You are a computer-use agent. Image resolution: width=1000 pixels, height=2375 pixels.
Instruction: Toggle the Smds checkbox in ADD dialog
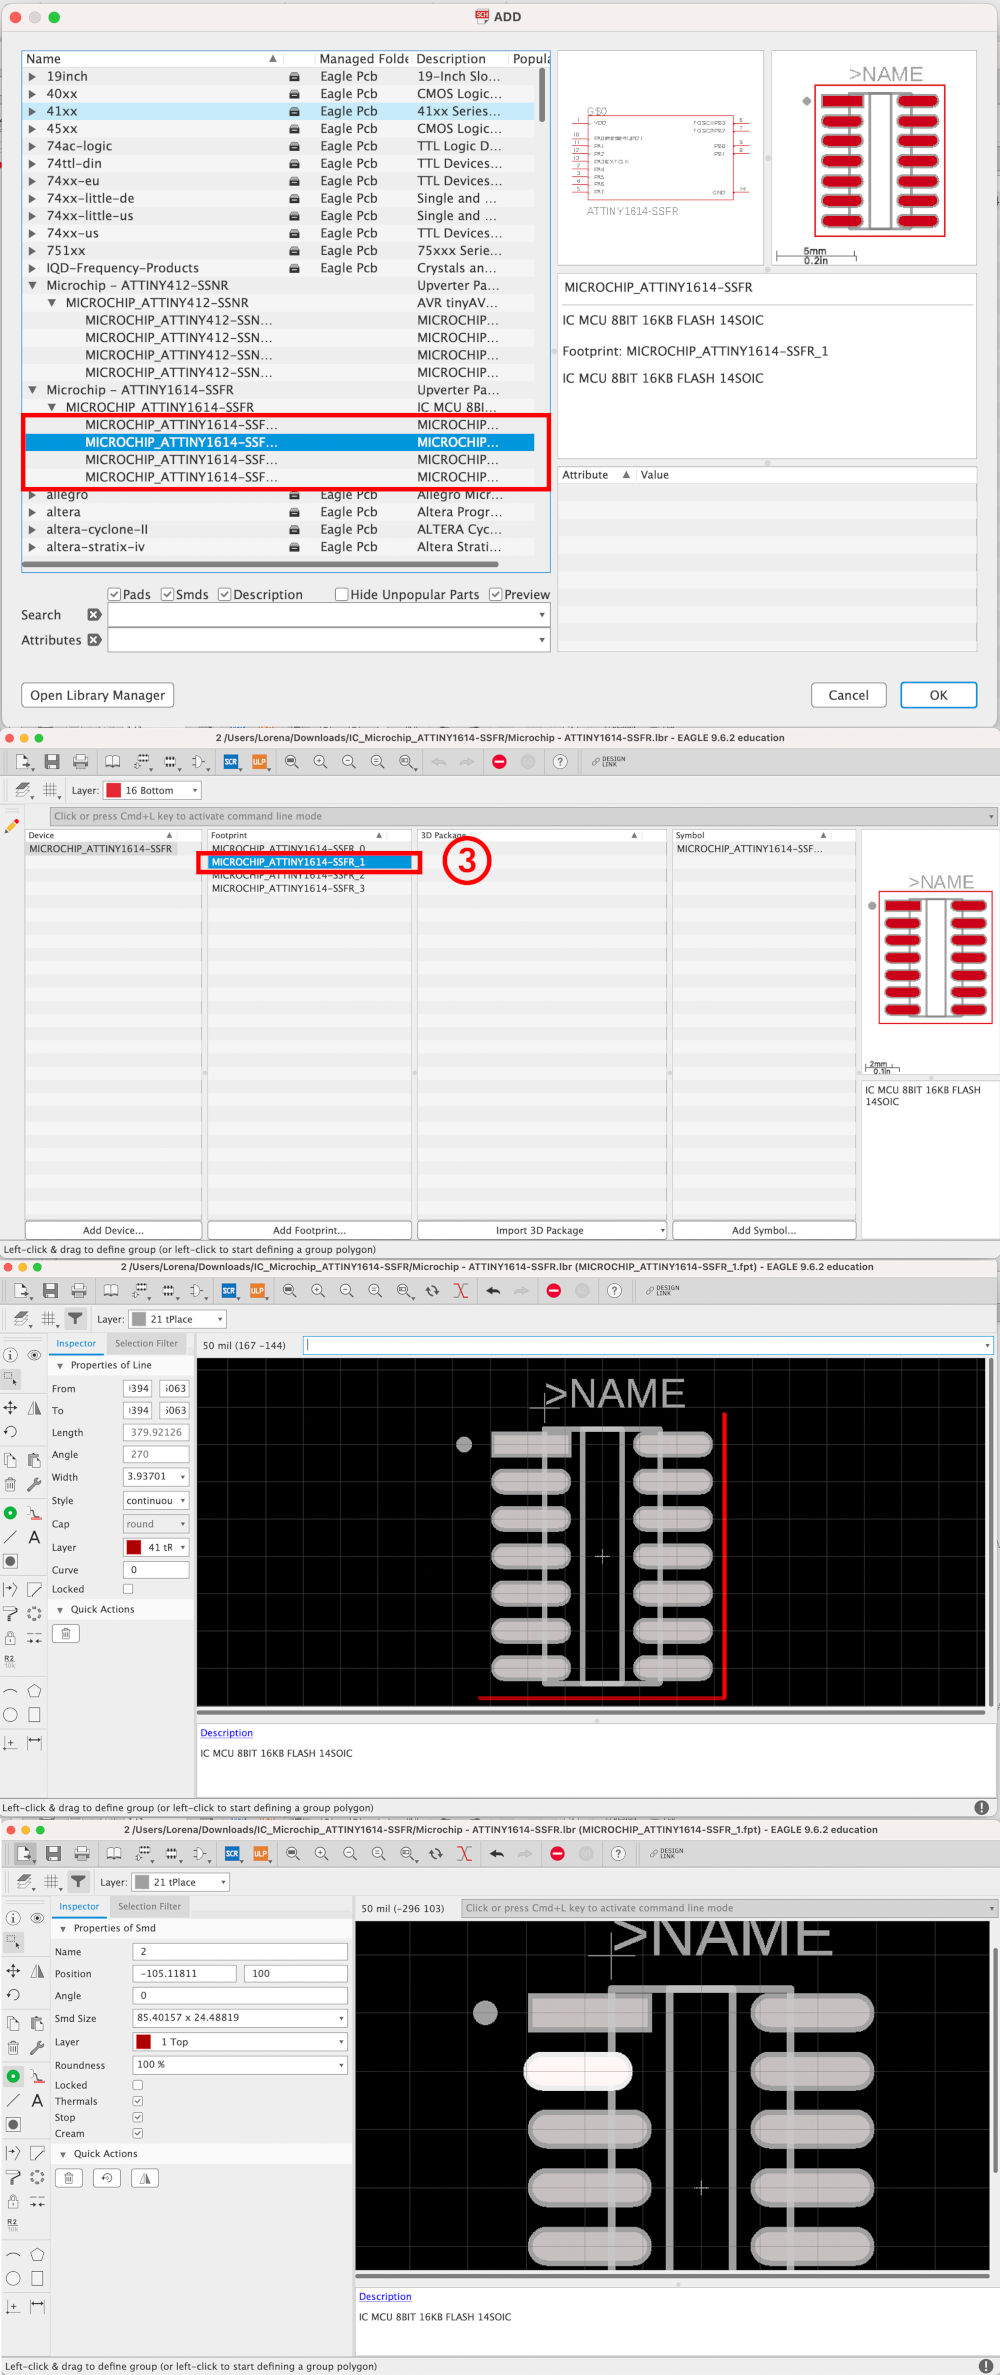(168, 594)
